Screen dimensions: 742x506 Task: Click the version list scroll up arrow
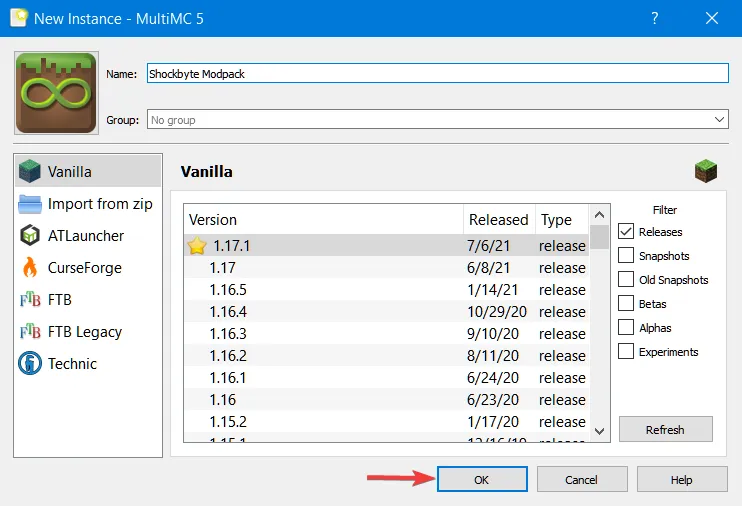point(599,215)
